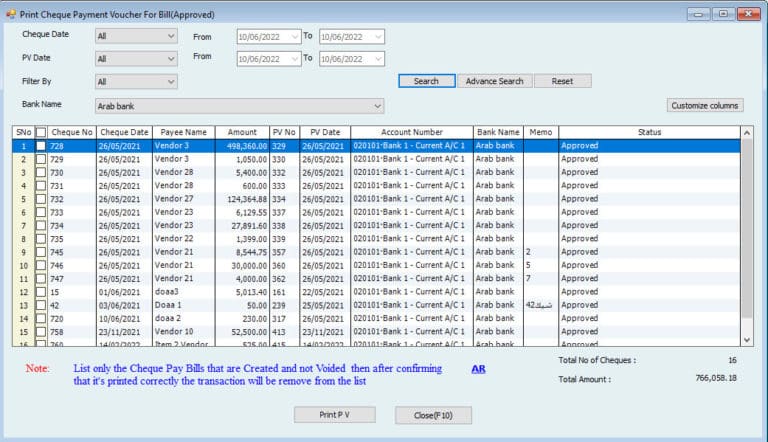
Task: Open the Cheque Date From calendar picker
Action: point(293,36)
